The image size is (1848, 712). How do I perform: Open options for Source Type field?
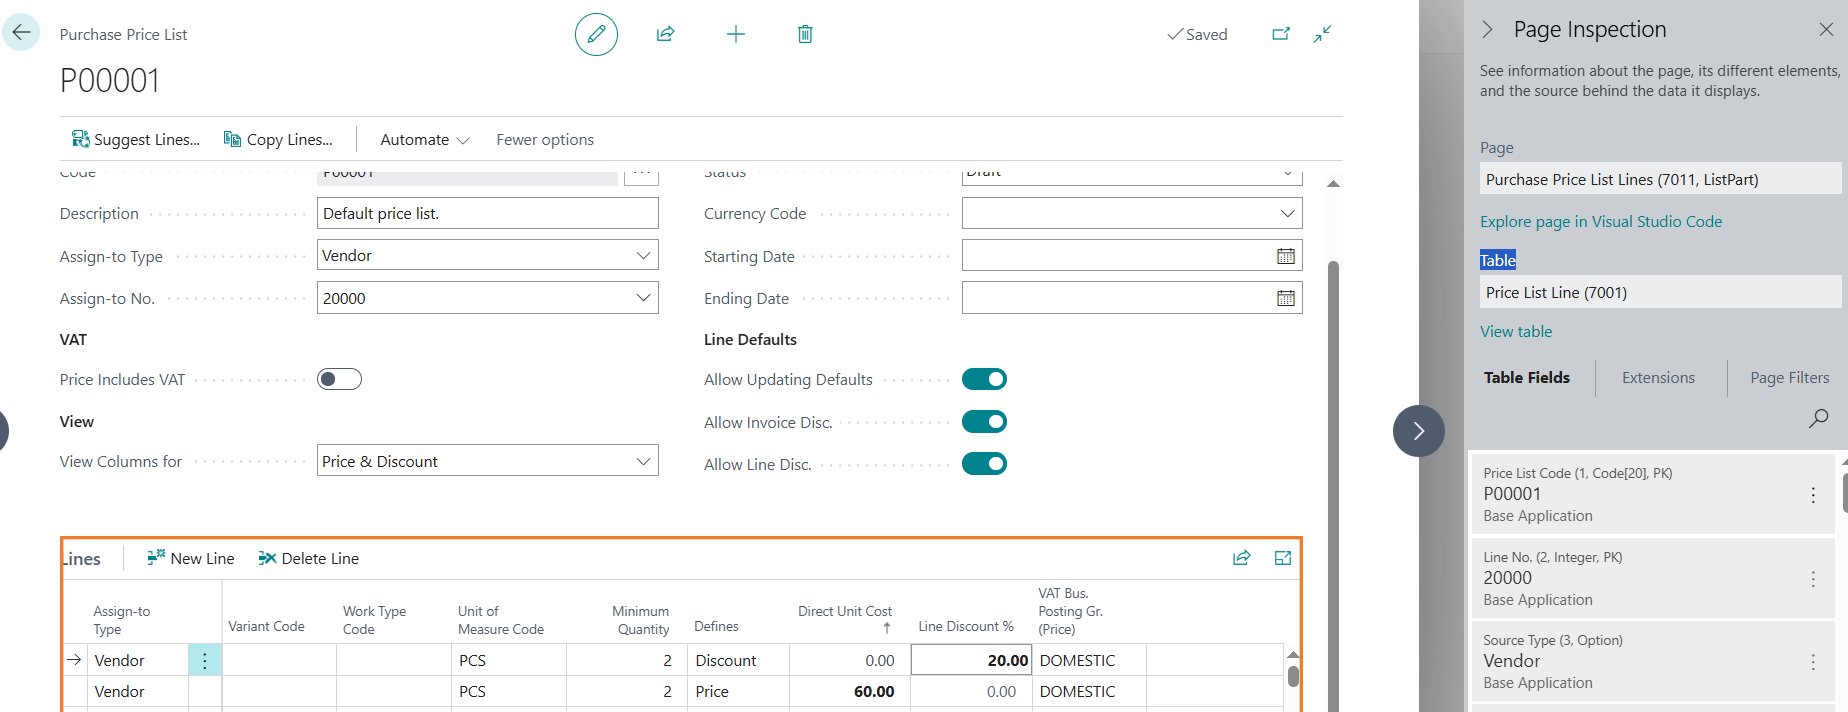[x=1813, y=662]
